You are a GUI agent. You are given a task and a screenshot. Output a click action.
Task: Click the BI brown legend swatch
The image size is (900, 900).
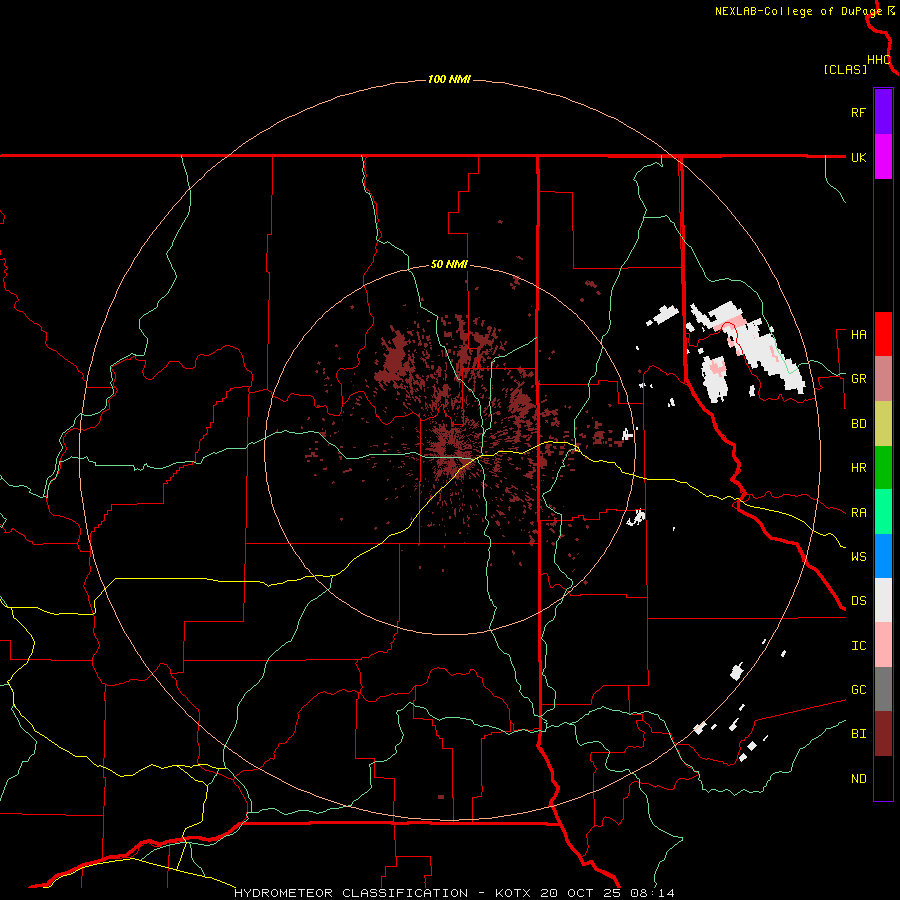tap(883, 734)
